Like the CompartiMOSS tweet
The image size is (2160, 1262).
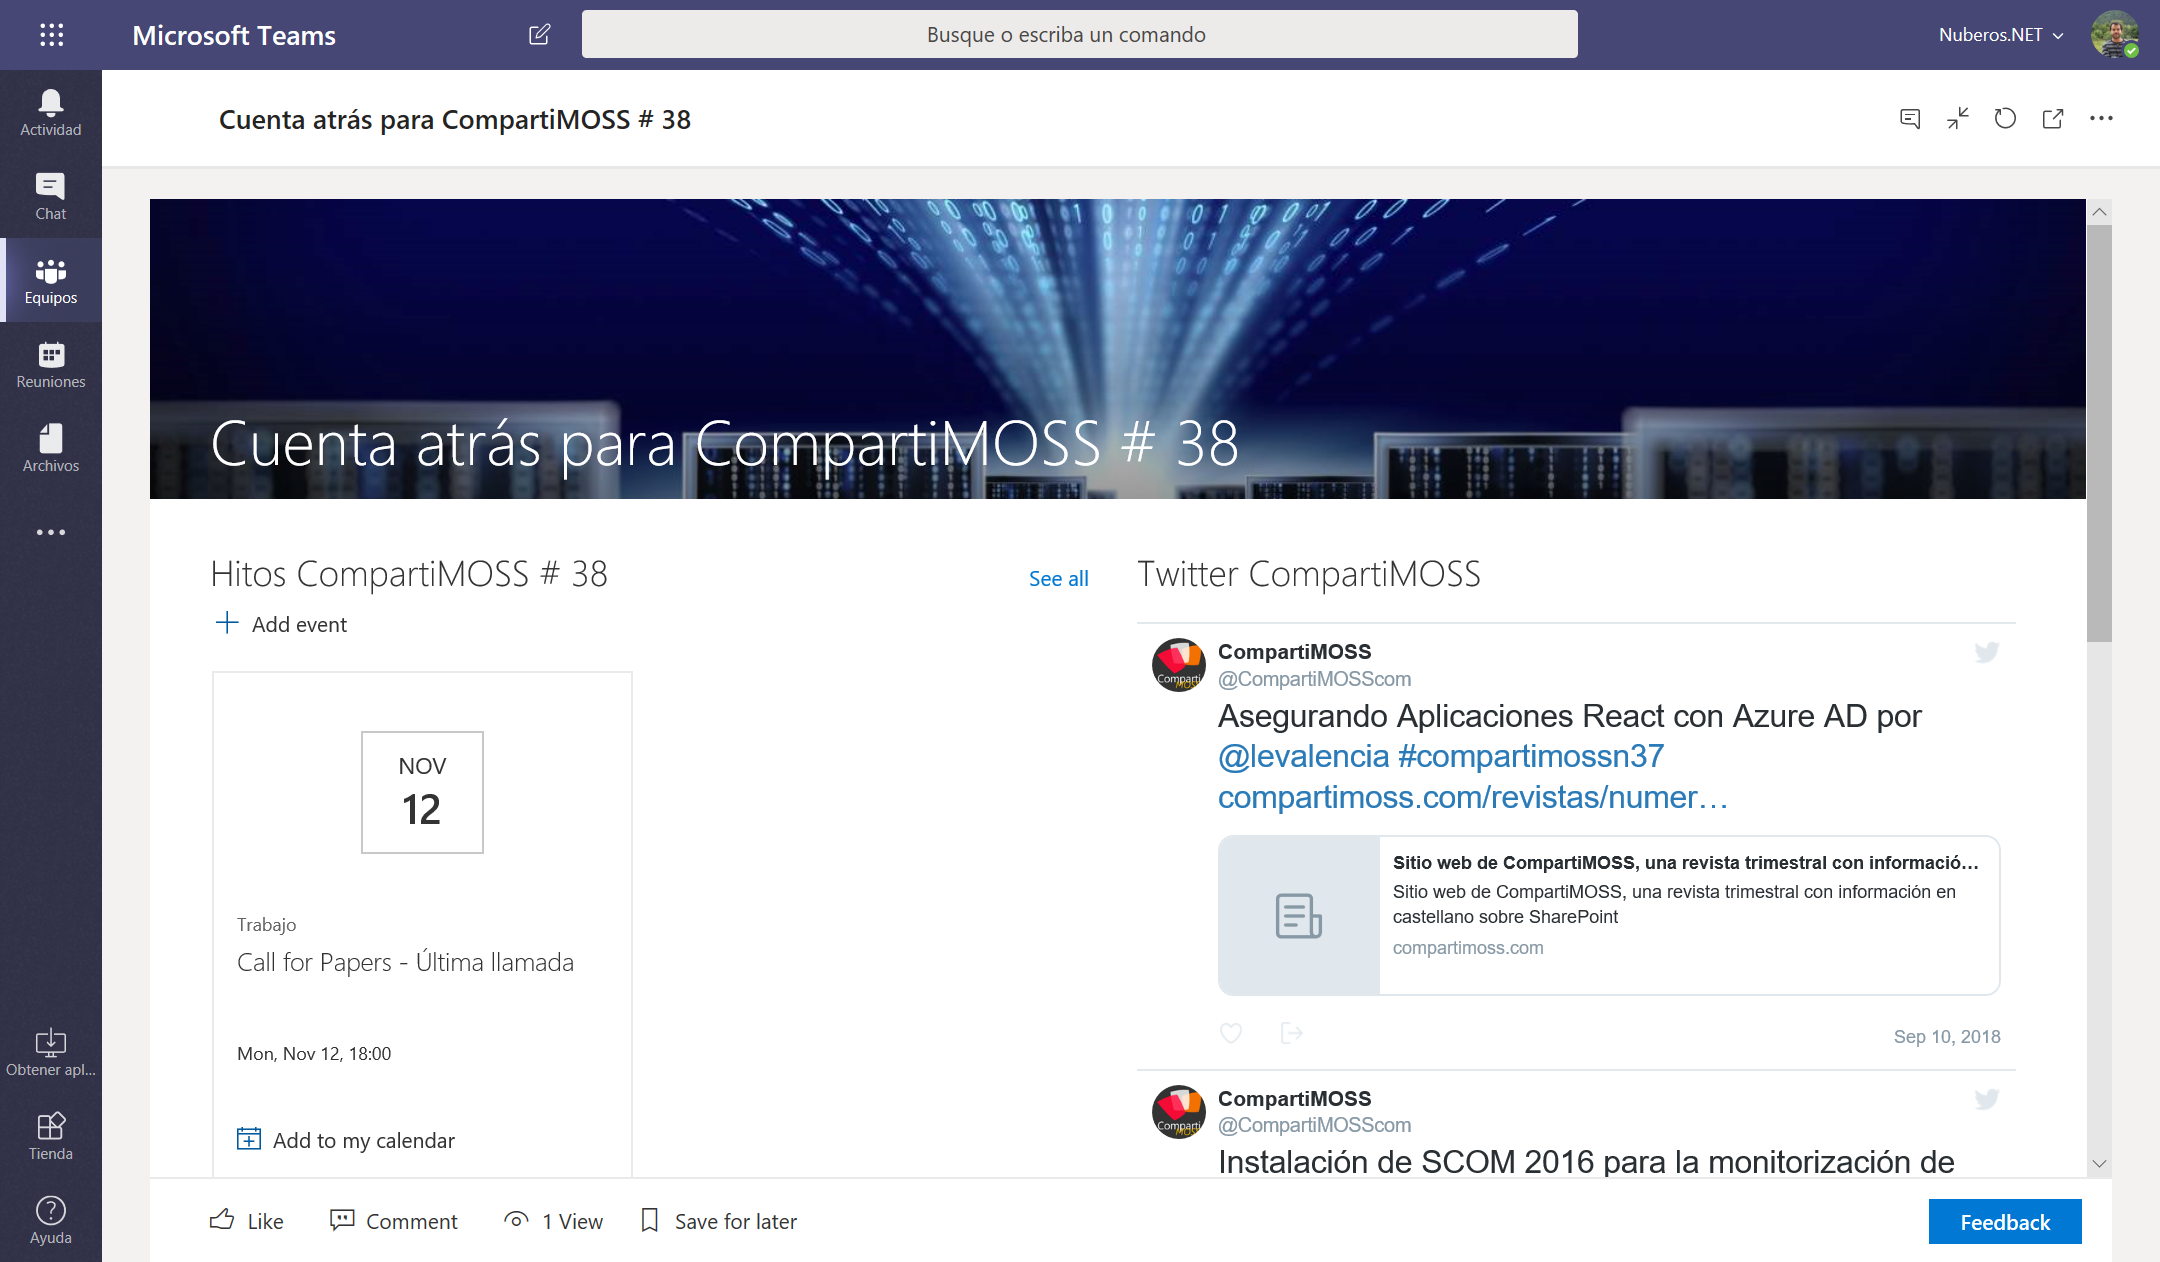coord(1231,1033)
